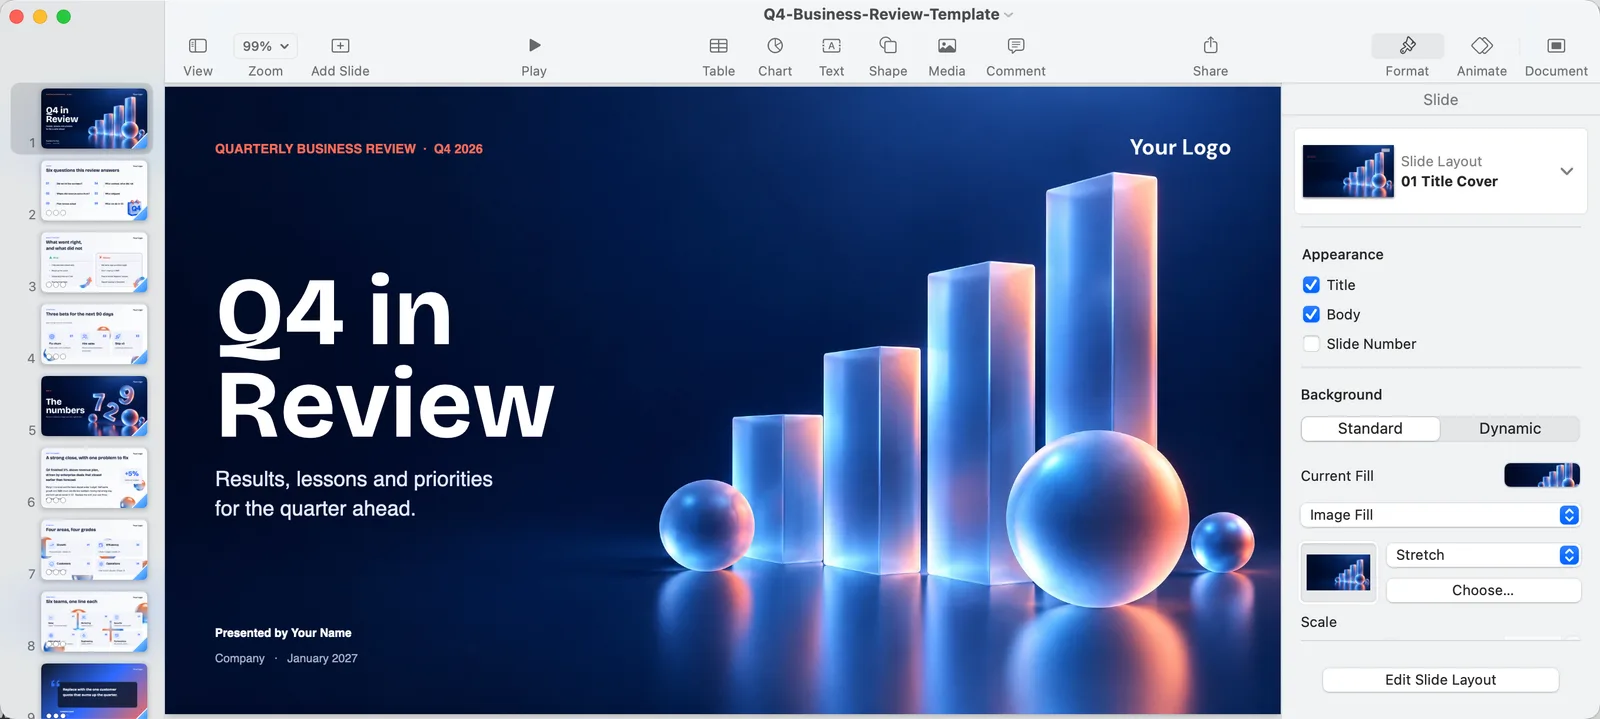Select slide 1 thumbnail in navigator
This screenshot has width=1600, height=719.
[94, 118]
